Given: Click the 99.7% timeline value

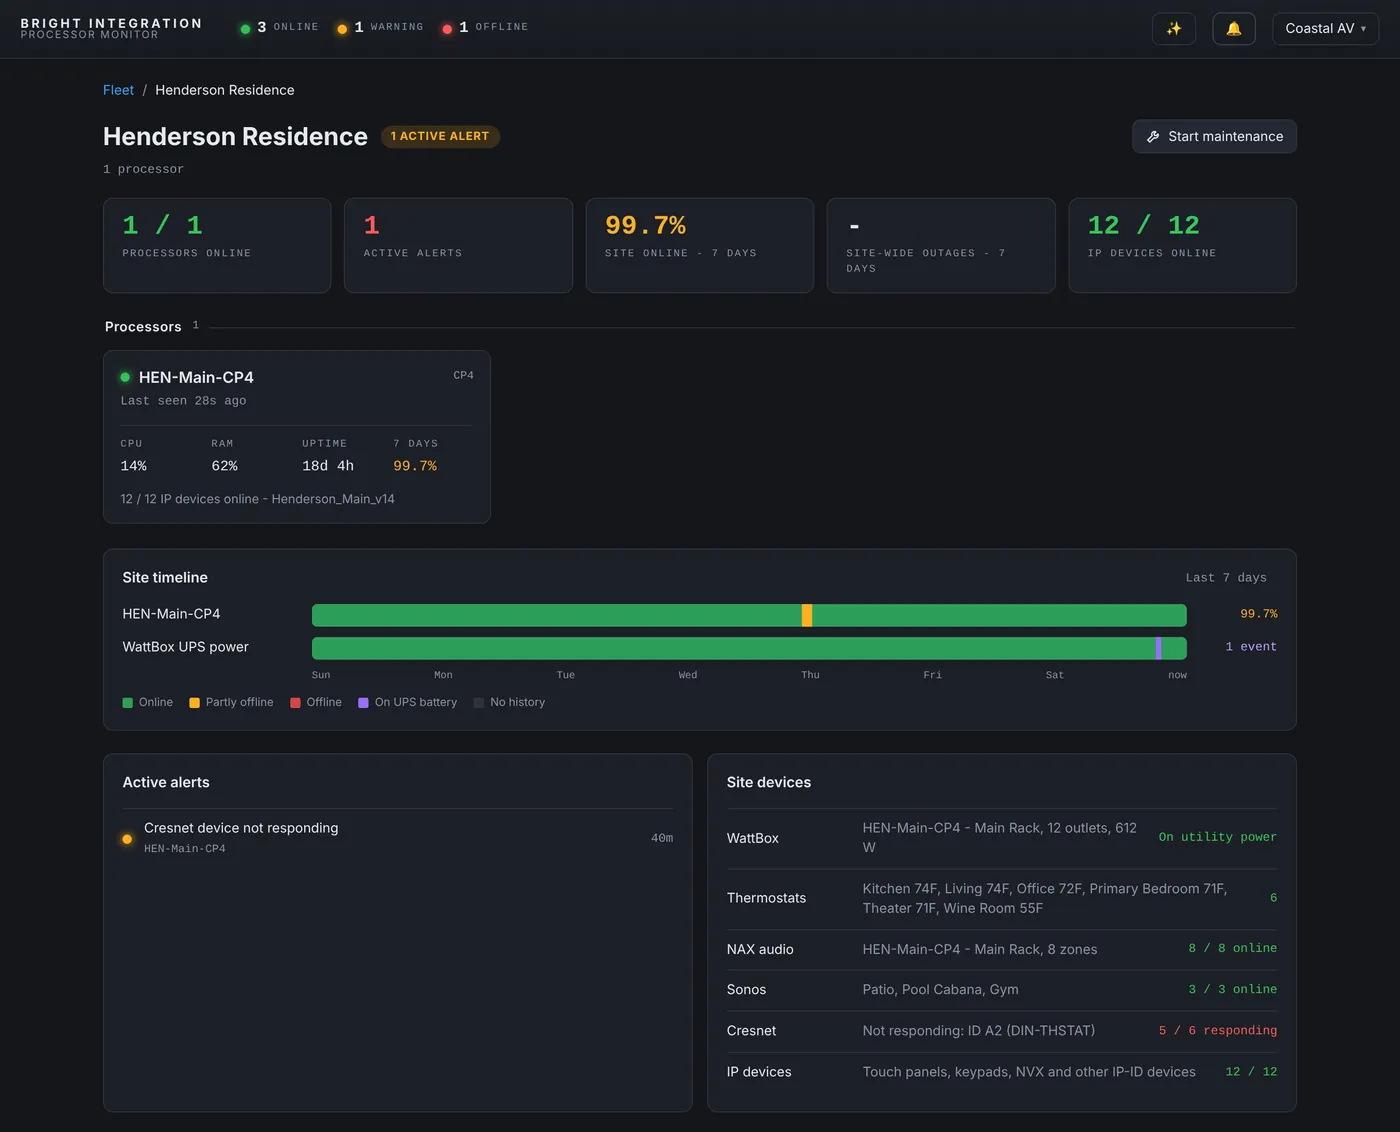Looking at the screenshot, I should coord(1259,614).
